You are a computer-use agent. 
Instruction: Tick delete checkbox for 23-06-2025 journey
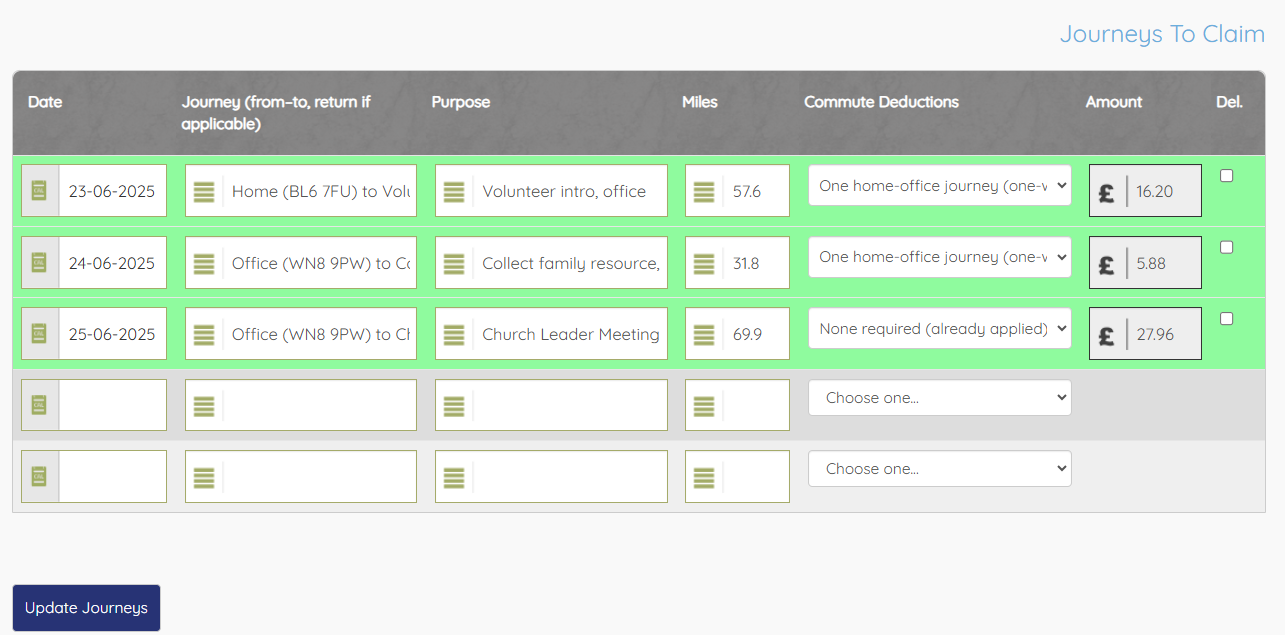tap(1227, 176)
